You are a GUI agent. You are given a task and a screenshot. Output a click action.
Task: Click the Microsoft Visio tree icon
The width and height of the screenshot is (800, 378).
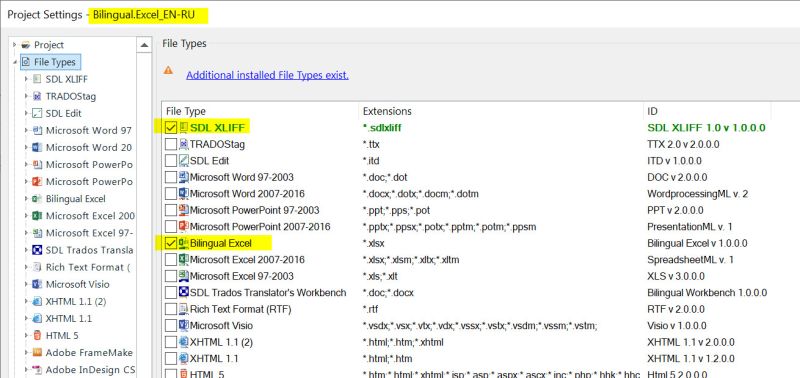click(x=37, y=284)
